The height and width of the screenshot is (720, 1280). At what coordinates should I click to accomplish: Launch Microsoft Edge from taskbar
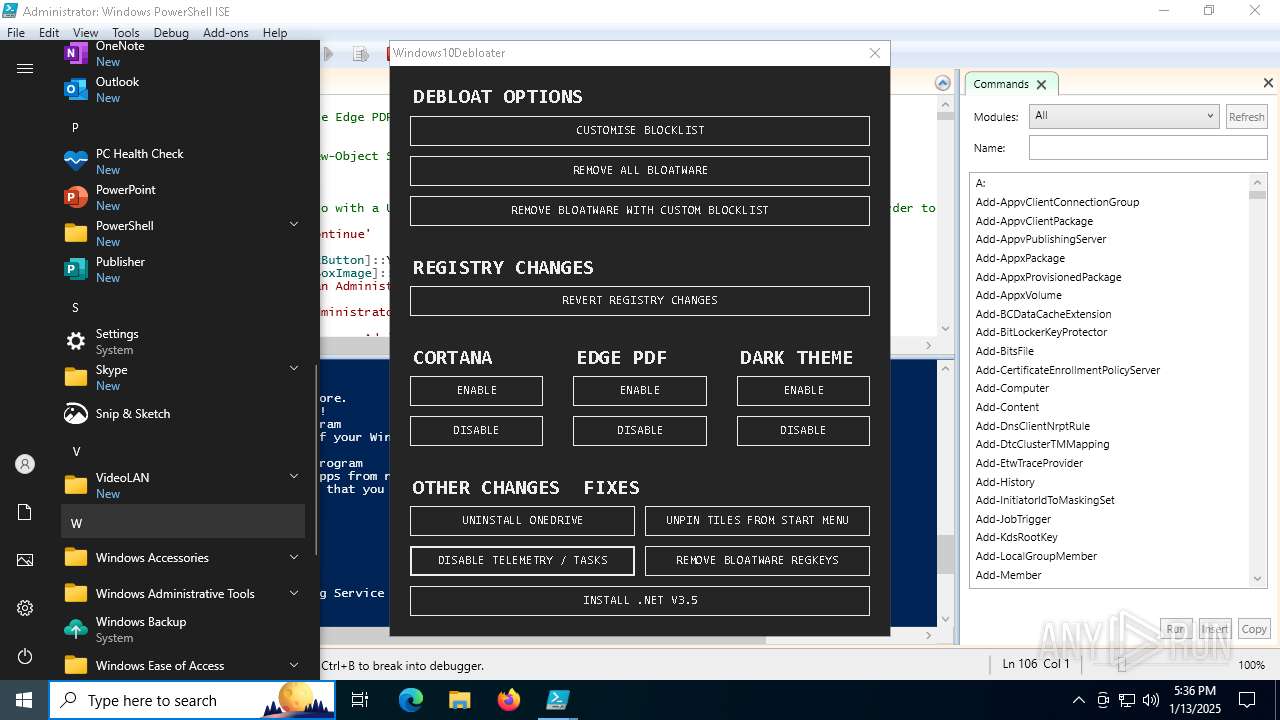tap(411, 700)
